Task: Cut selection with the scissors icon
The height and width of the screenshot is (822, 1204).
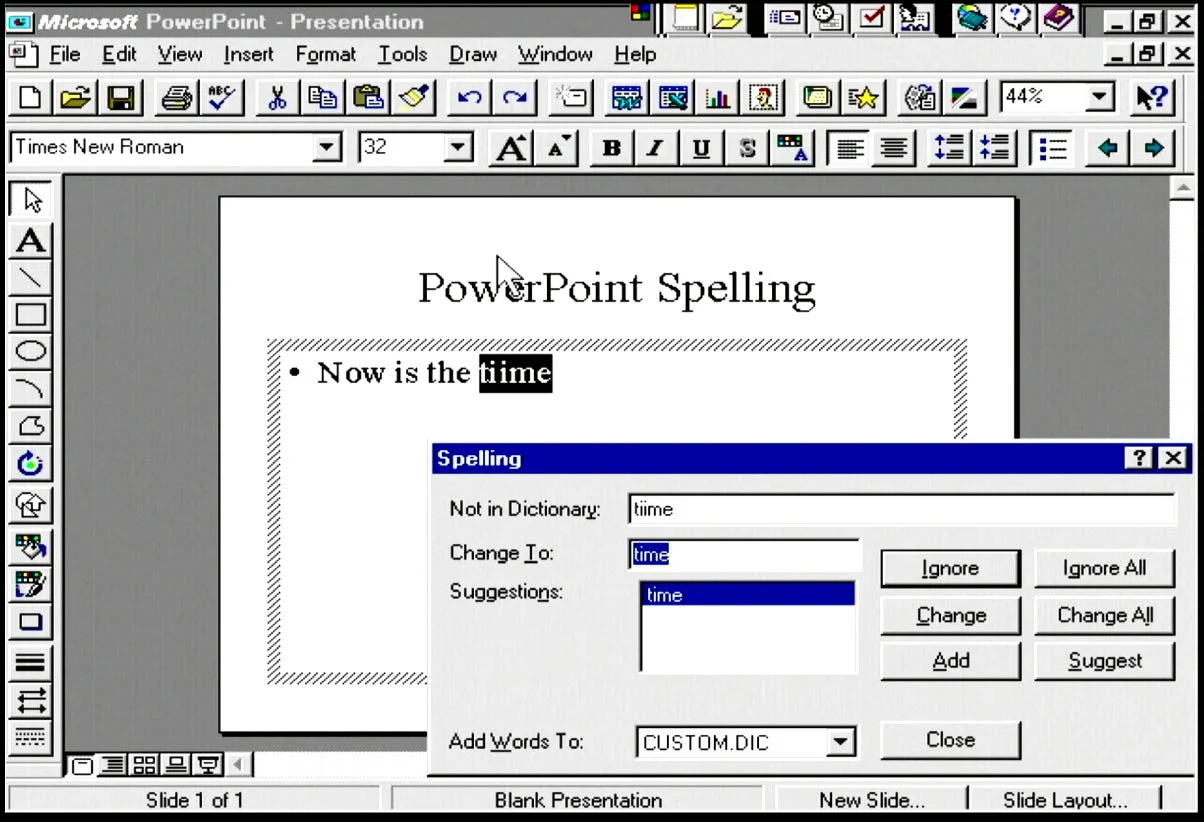Action: [277, 98]
